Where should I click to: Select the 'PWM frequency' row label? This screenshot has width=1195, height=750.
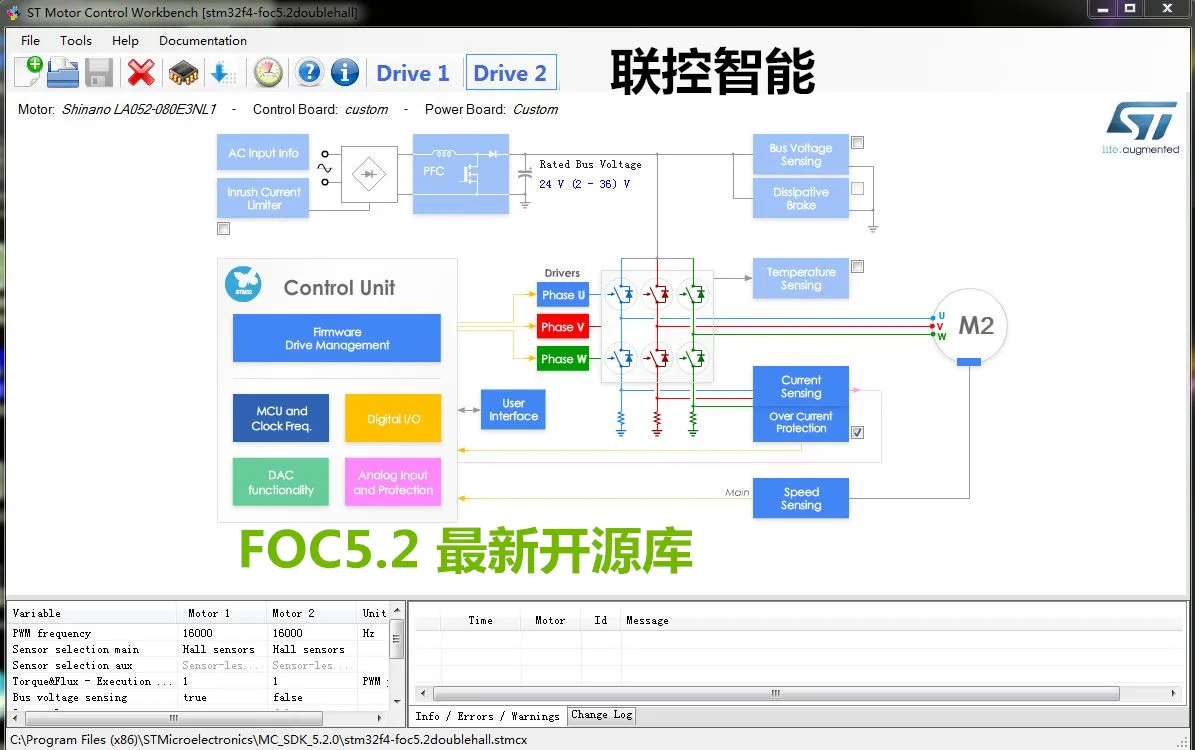pyautogui.click(x=51, y=633)
